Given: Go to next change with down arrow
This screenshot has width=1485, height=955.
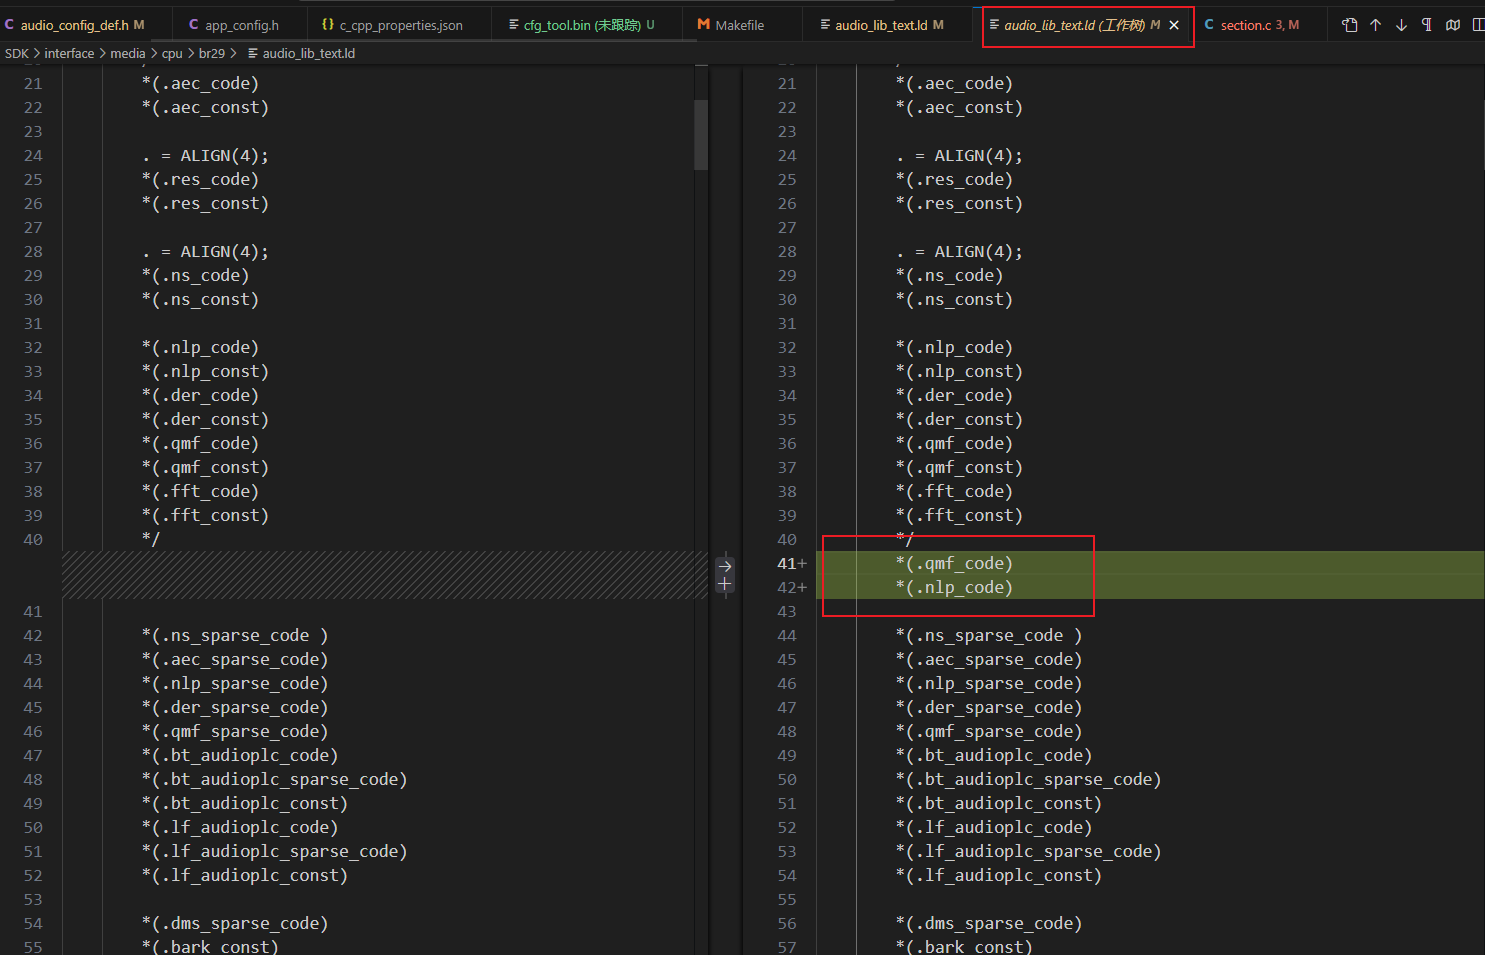Looking at the screenshot, I should pyautogui.click(x=1401, y=25).
